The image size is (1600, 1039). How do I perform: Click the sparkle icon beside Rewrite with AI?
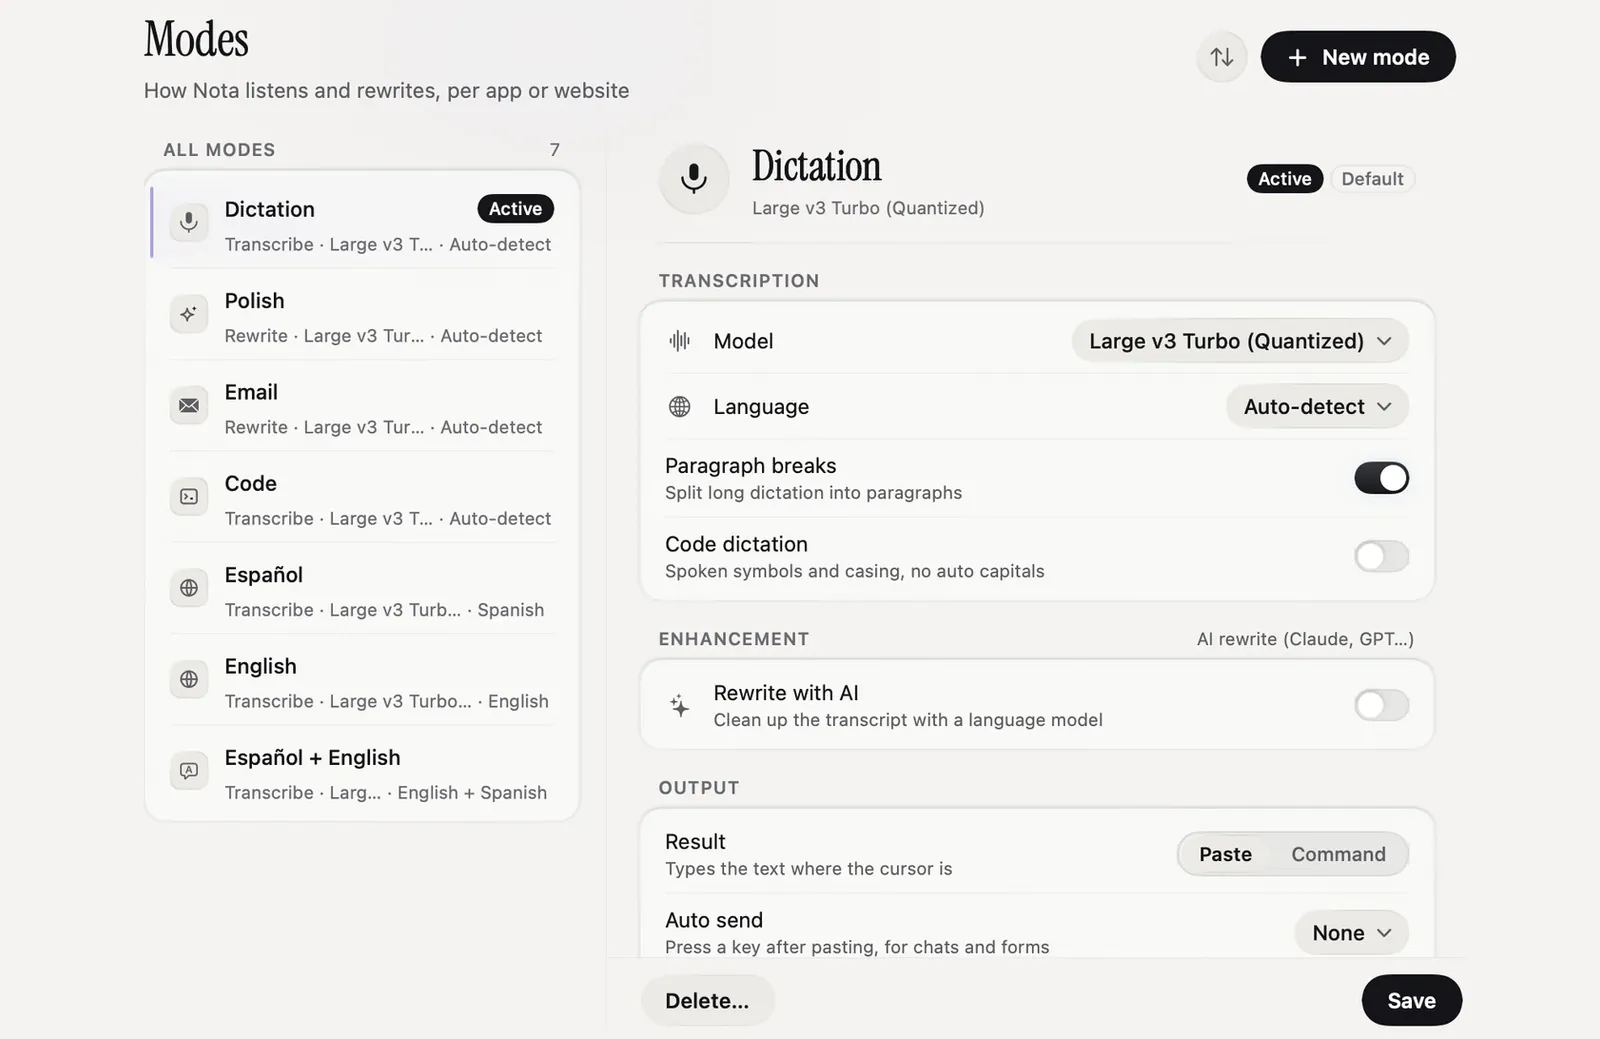680,706
